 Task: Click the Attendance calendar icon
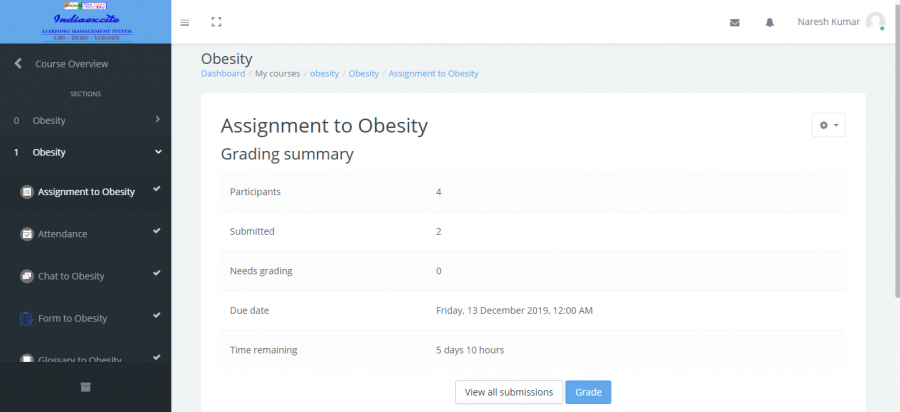click(27, 234)
